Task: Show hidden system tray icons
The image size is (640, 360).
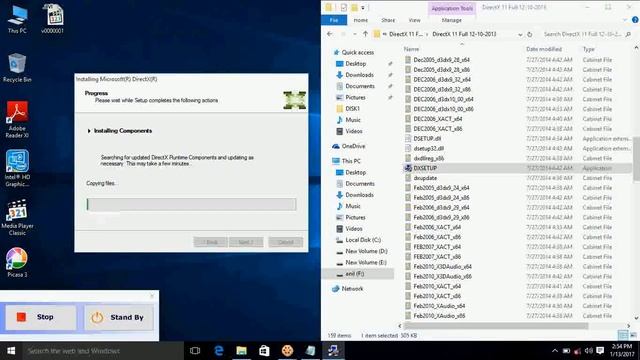Action: pos(555,351)
